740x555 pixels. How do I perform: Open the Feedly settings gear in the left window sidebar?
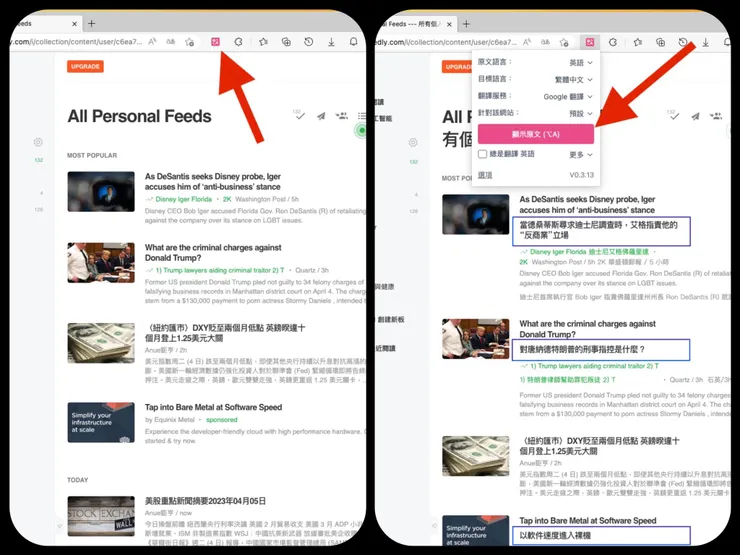click(38, 142)
